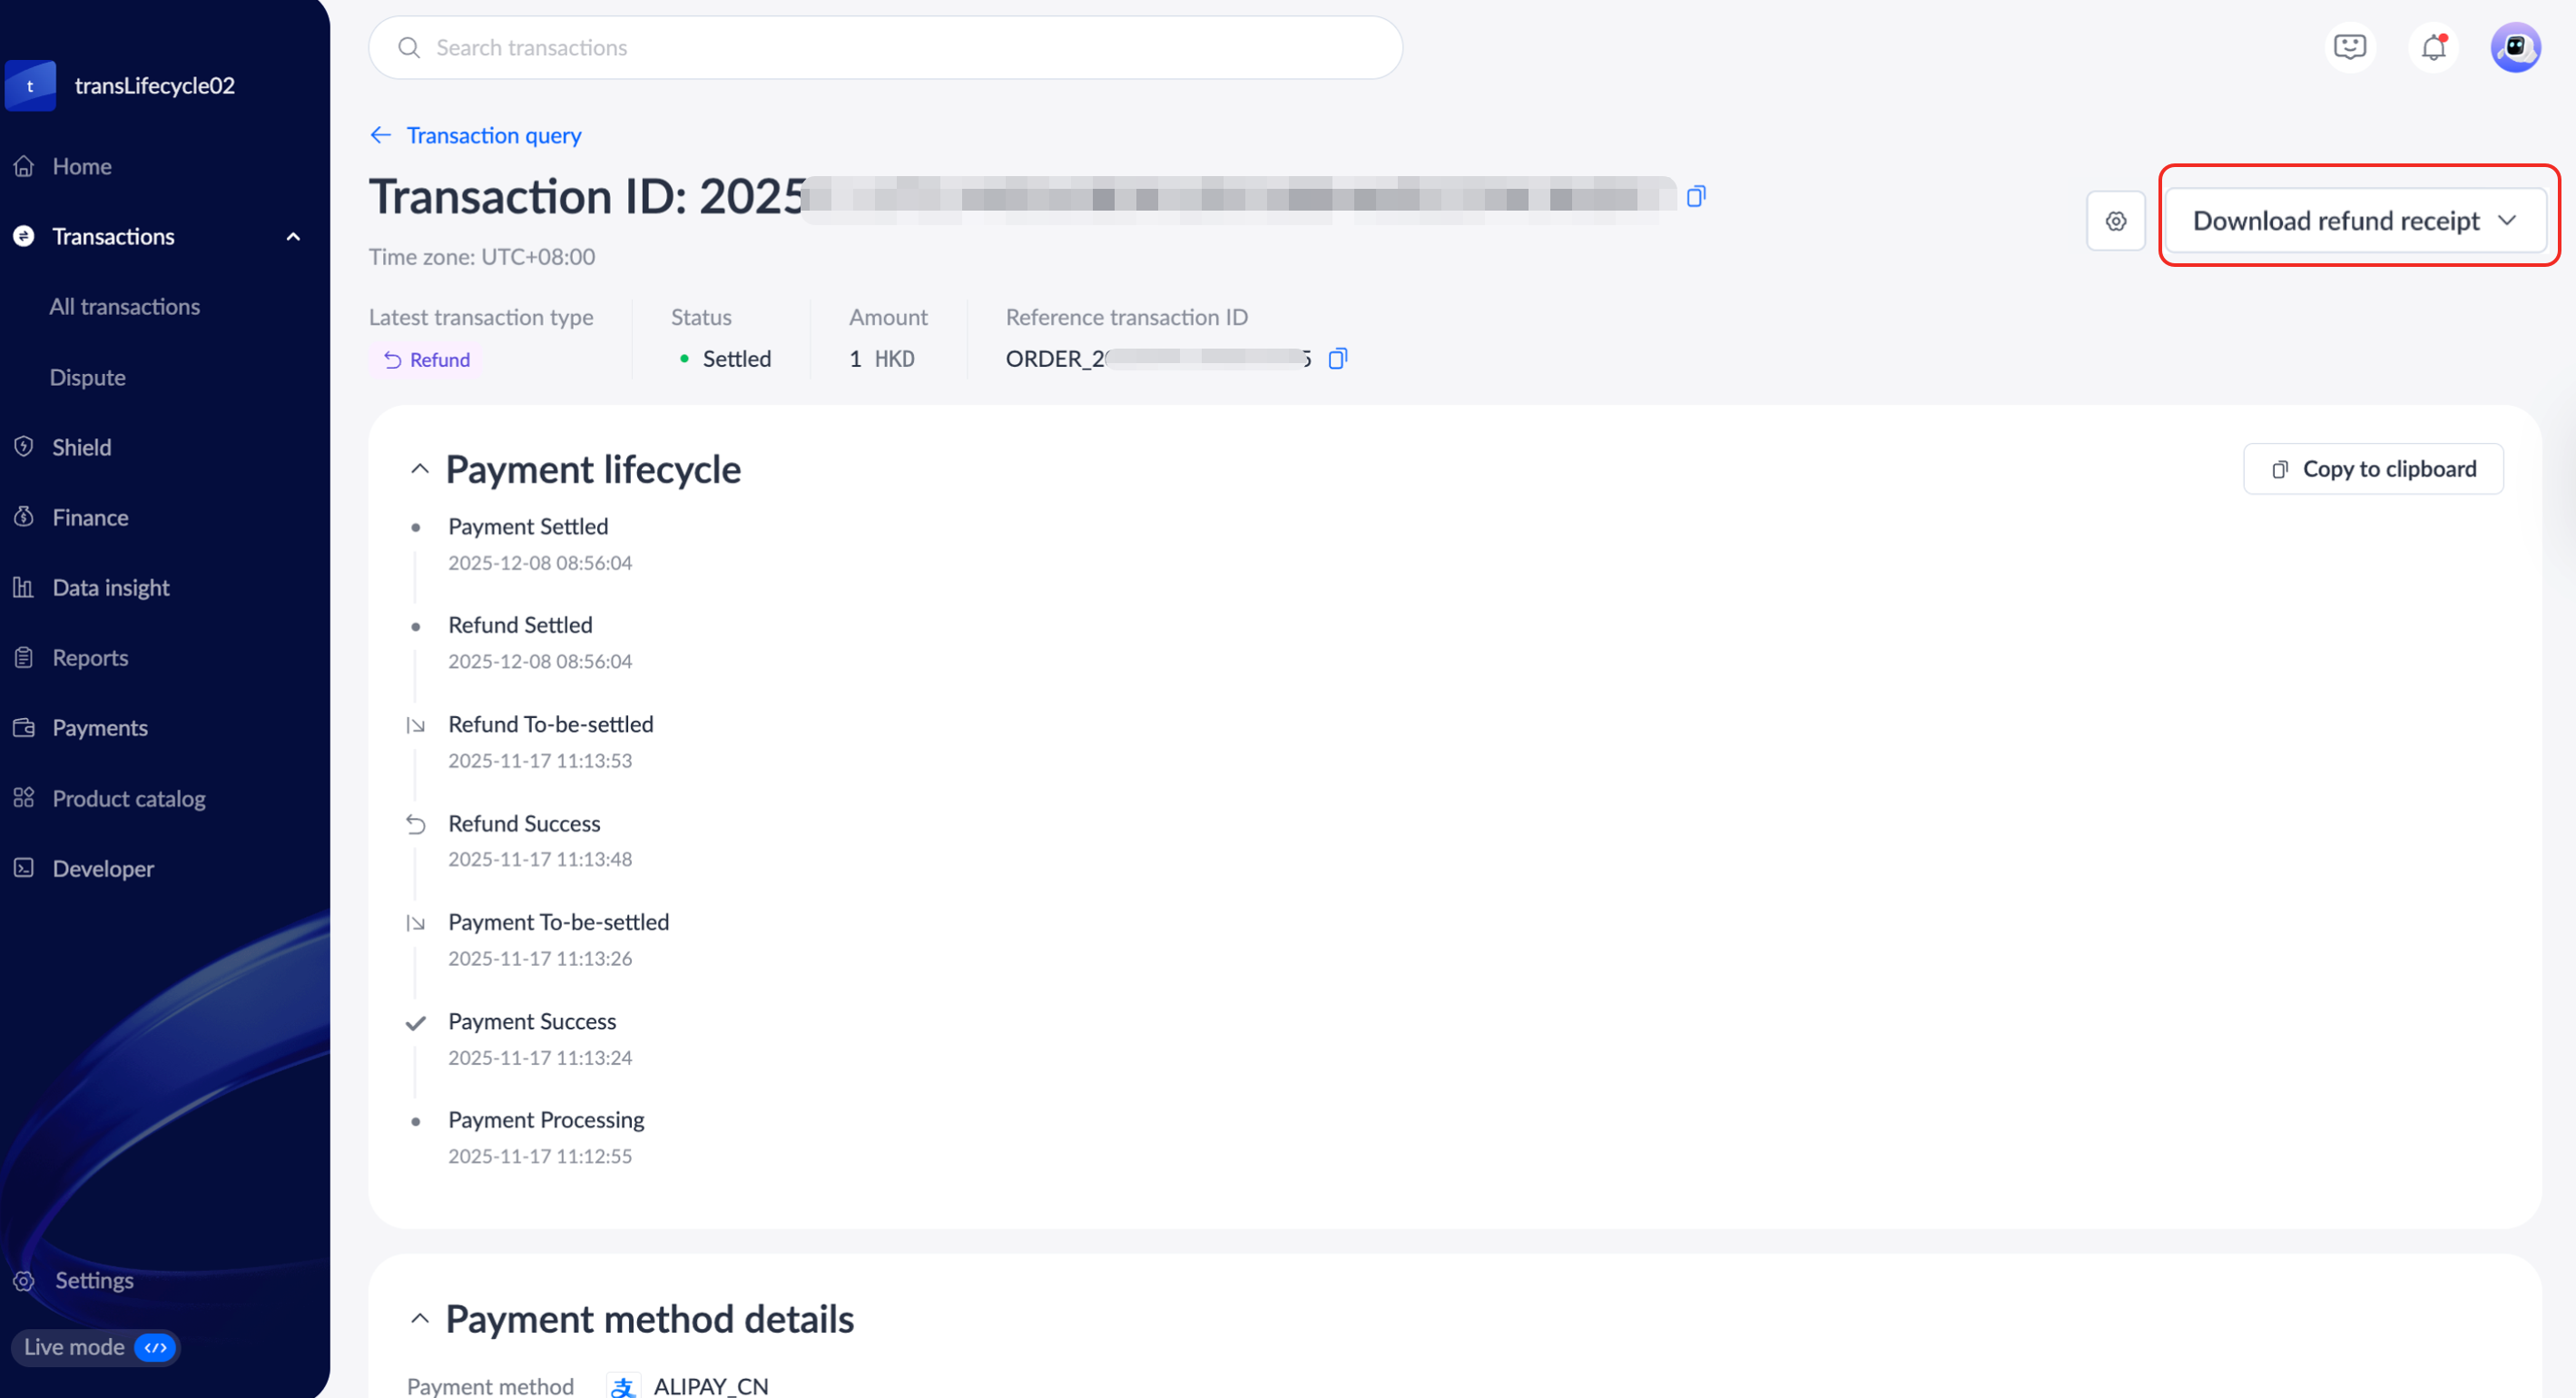Open the Download refund receipt dropdown
This screenshot has width=2576, height=1398.
[x=2355, y=221]
